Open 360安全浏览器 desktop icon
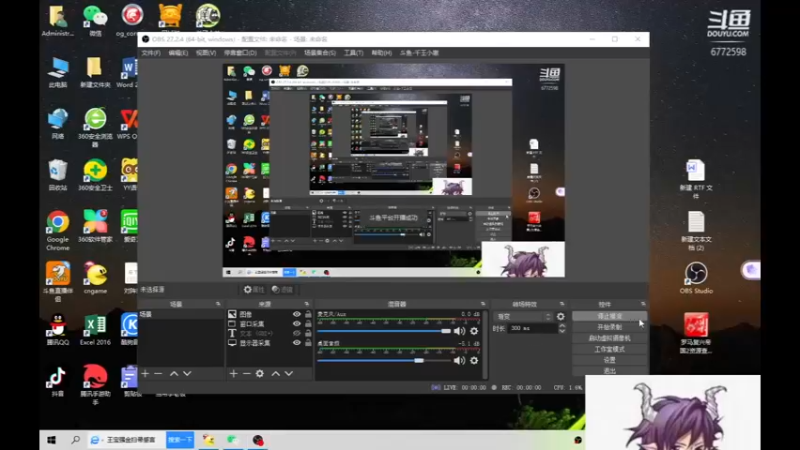Screen dimensions: 800x450 click(95, 127)
